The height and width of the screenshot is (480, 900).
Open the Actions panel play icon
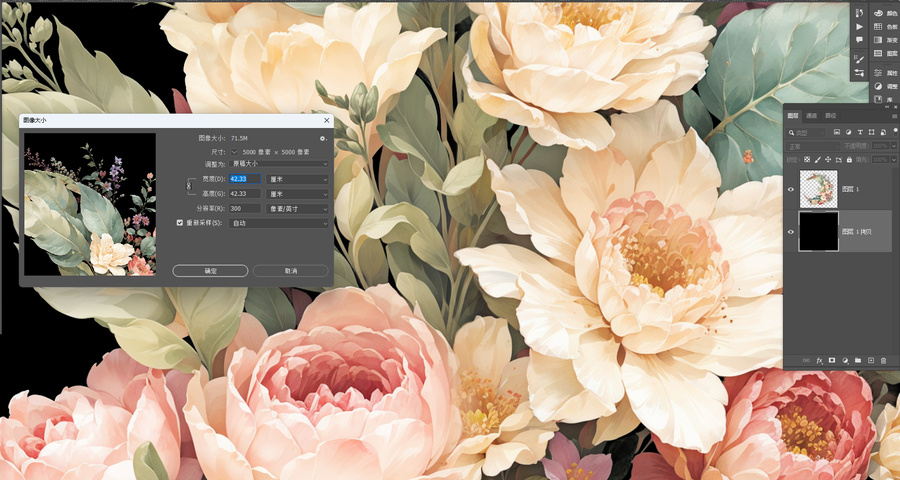859,27
